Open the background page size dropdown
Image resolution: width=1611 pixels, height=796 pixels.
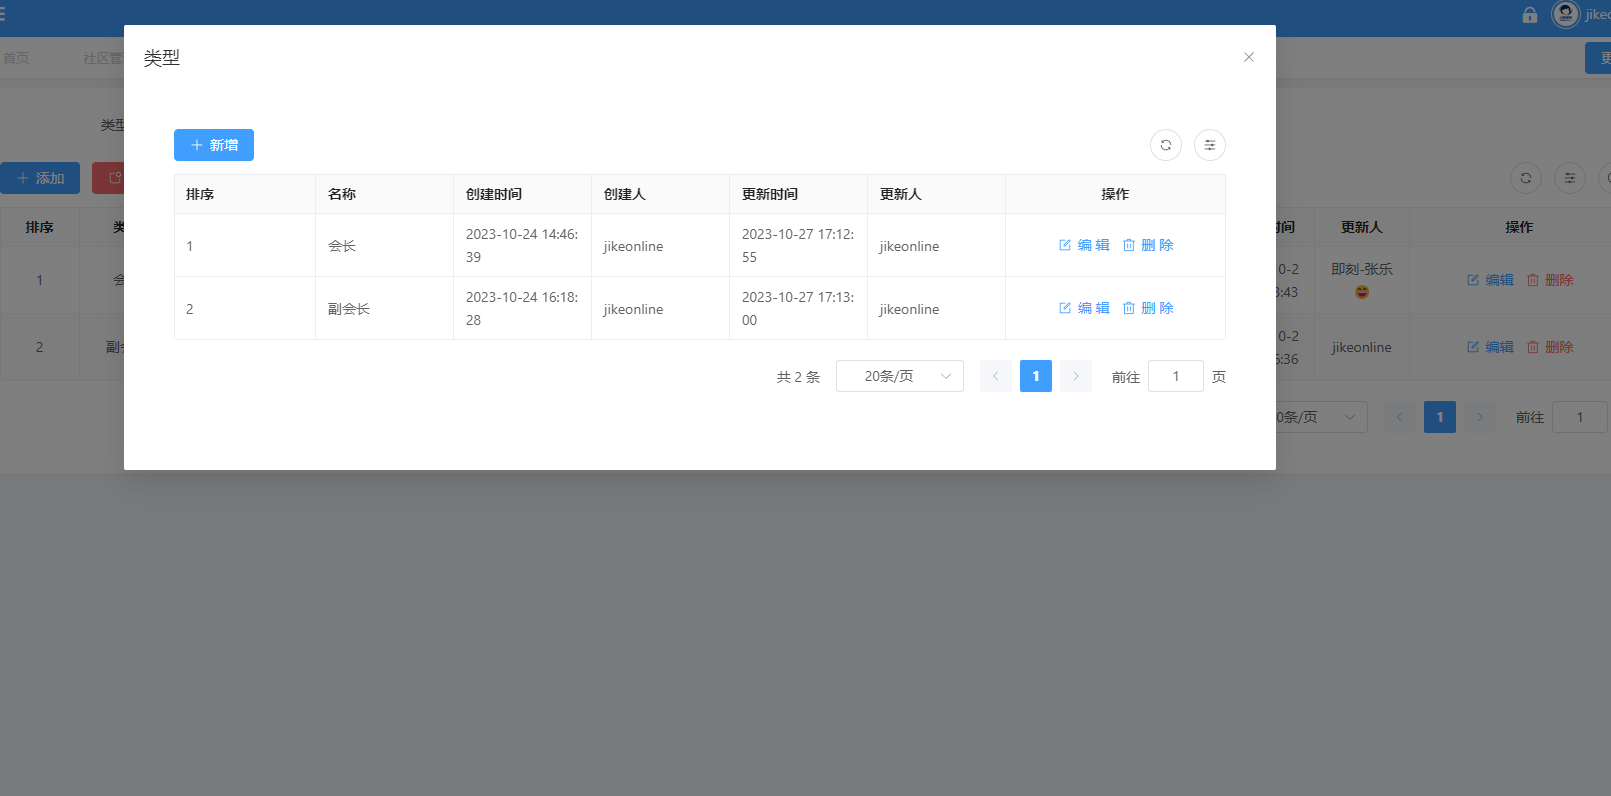(x=1320, y=417)
